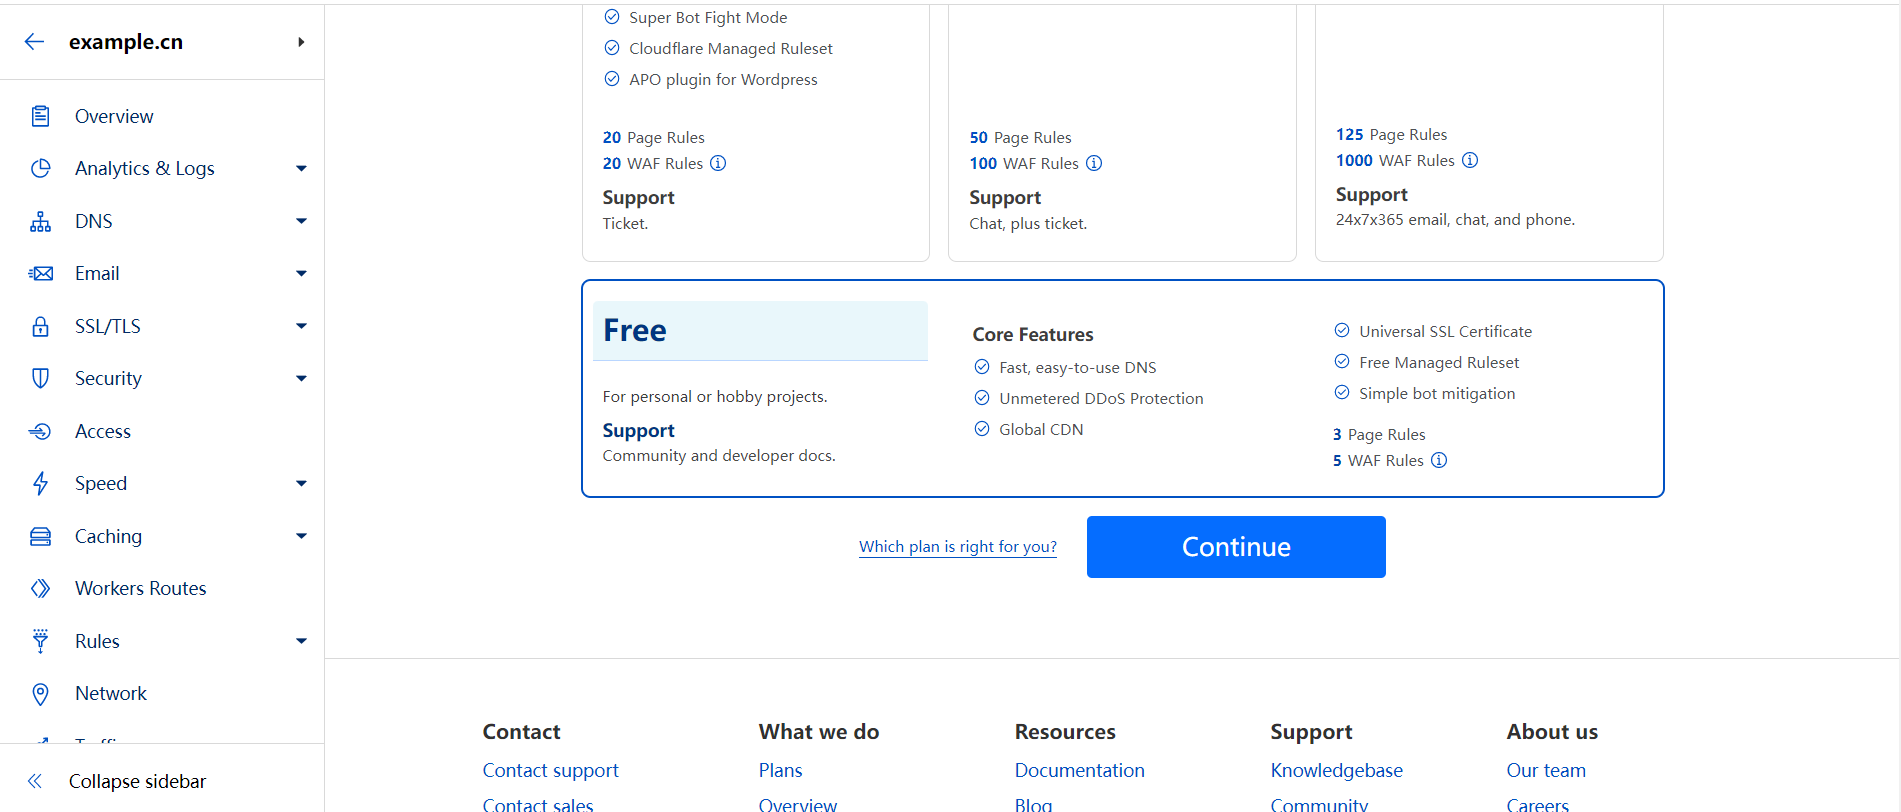Click the SSL/TLS padlock icon
The width and height of the screenshot is (1901, 812).
[x=40, y=326]
